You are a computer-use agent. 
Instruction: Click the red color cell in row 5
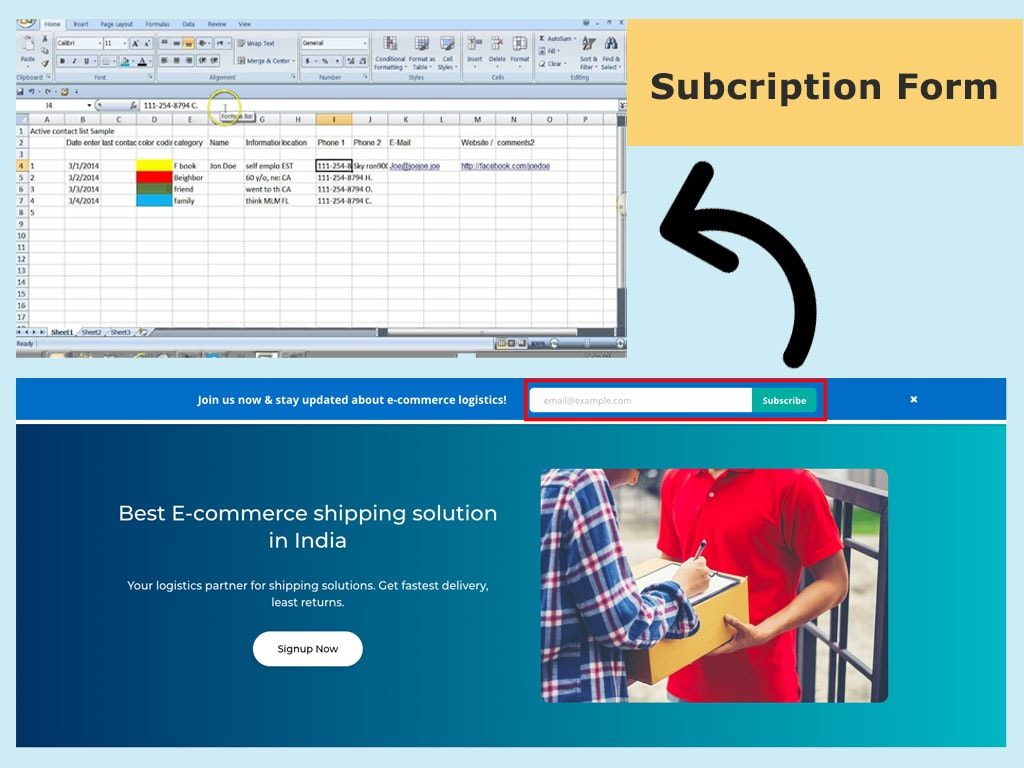point(154,178)
